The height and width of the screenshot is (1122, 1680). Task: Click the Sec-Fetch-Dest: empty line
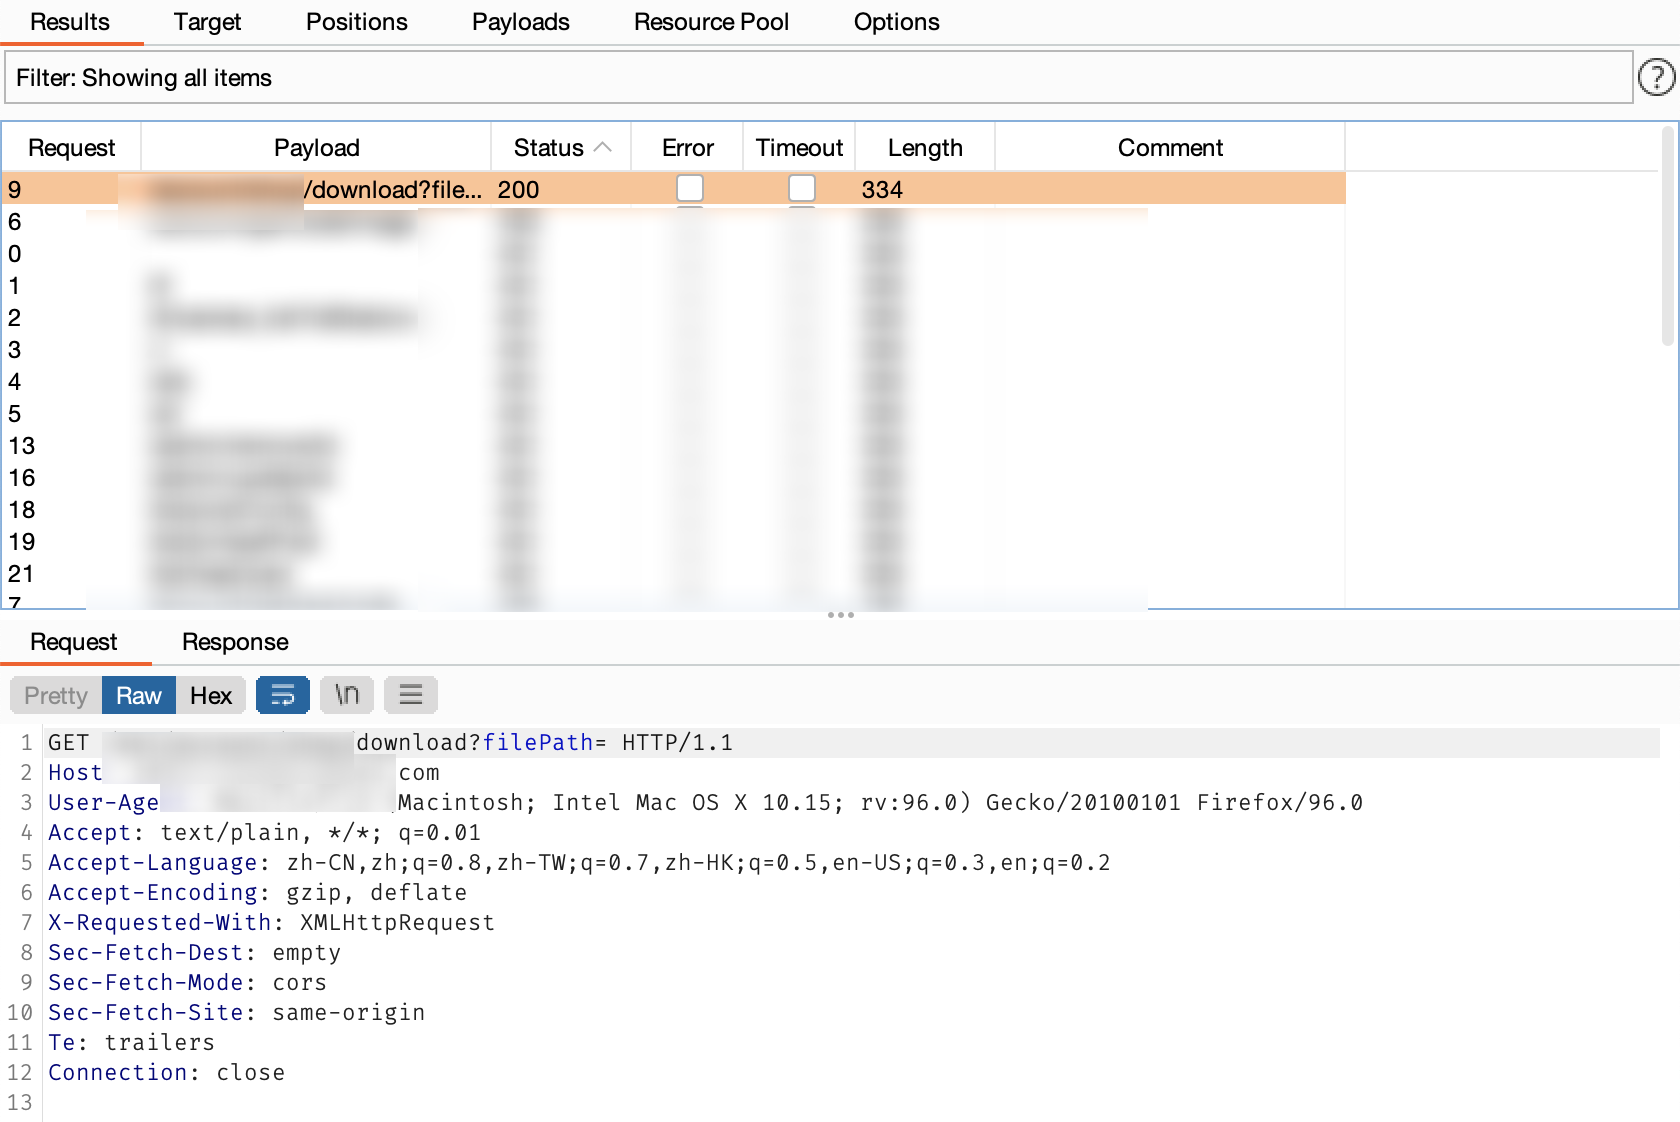[194, 953]
